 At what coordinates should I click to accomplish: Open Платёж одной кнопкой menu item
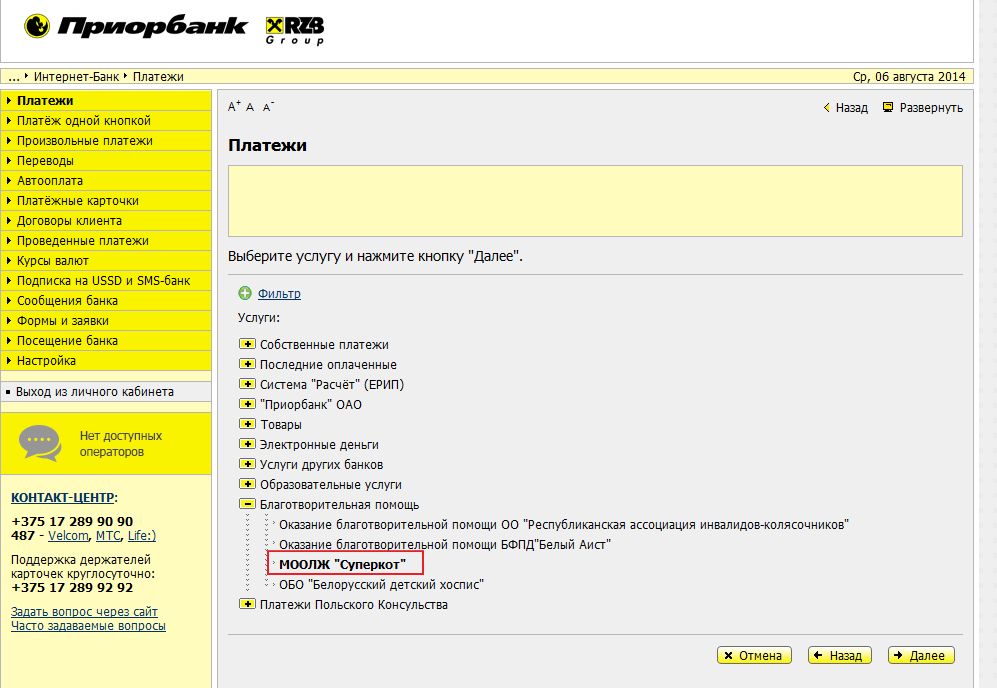pyautogui.click(x=106, y=121)
